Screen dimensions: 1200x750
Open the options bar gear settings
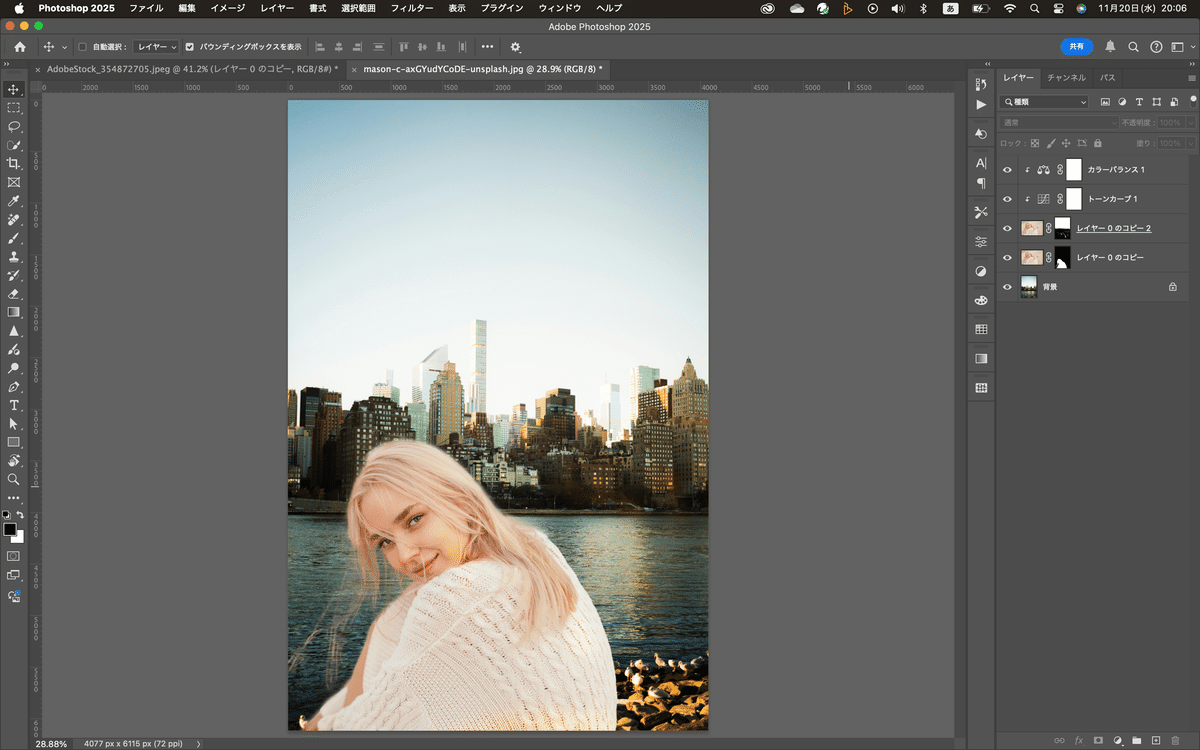pyautogui.click(x=516, y=46)
